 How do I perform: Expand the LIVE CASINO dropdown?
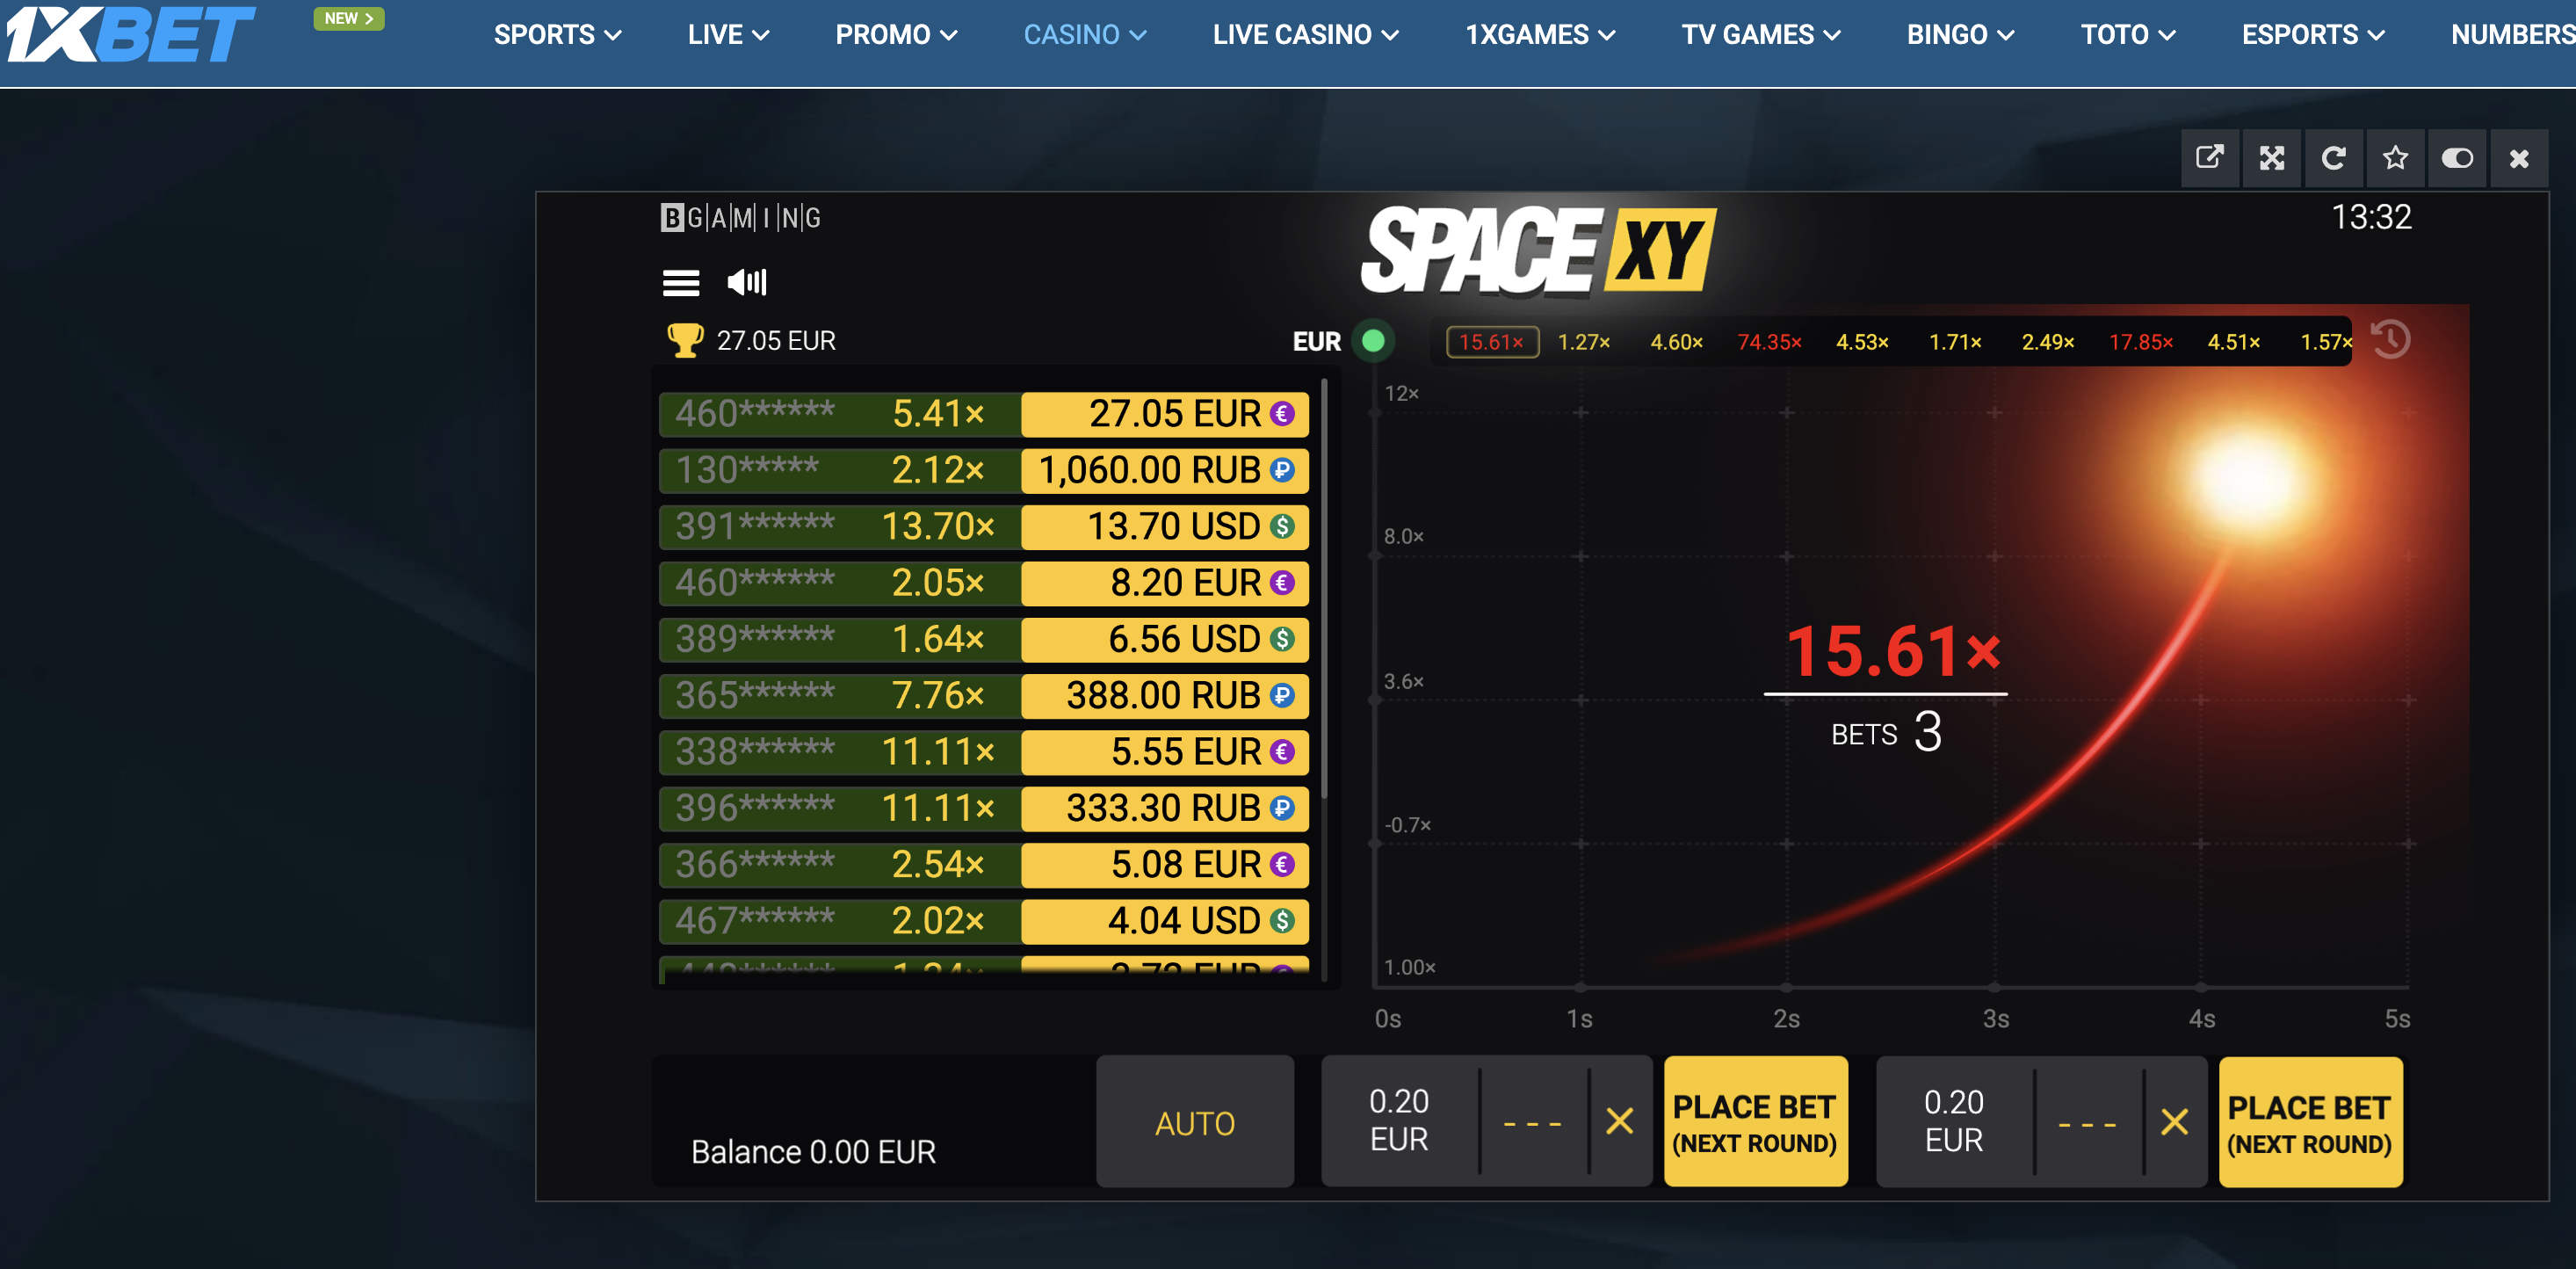pyautogui.click(x=1305, y=35)
